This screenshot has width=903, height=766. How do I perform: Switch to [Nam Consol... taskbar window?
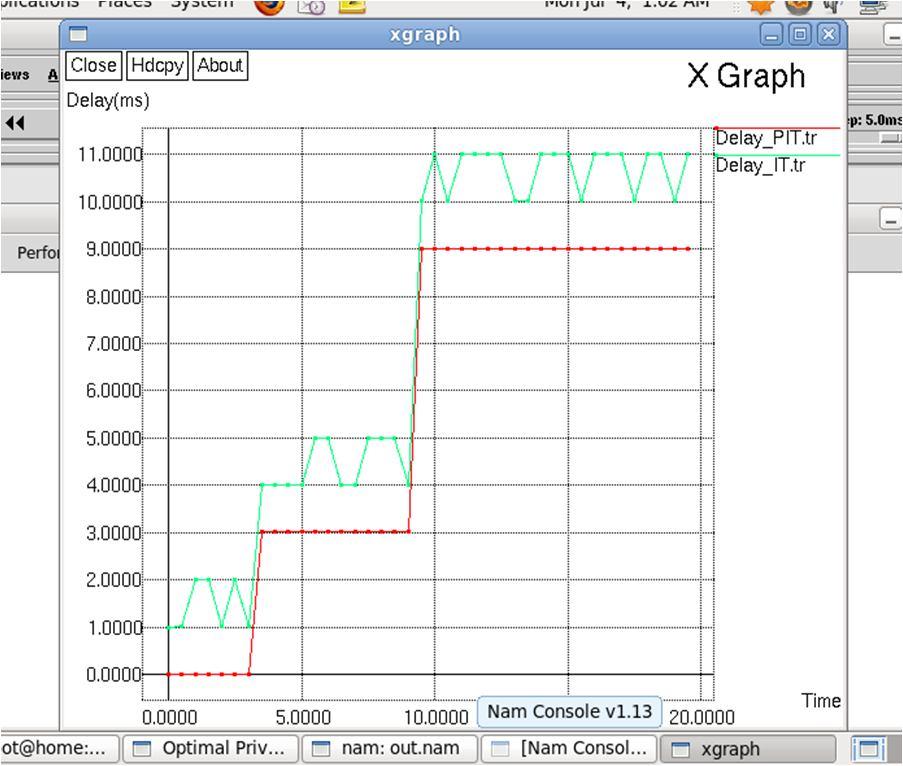(569, 748)
